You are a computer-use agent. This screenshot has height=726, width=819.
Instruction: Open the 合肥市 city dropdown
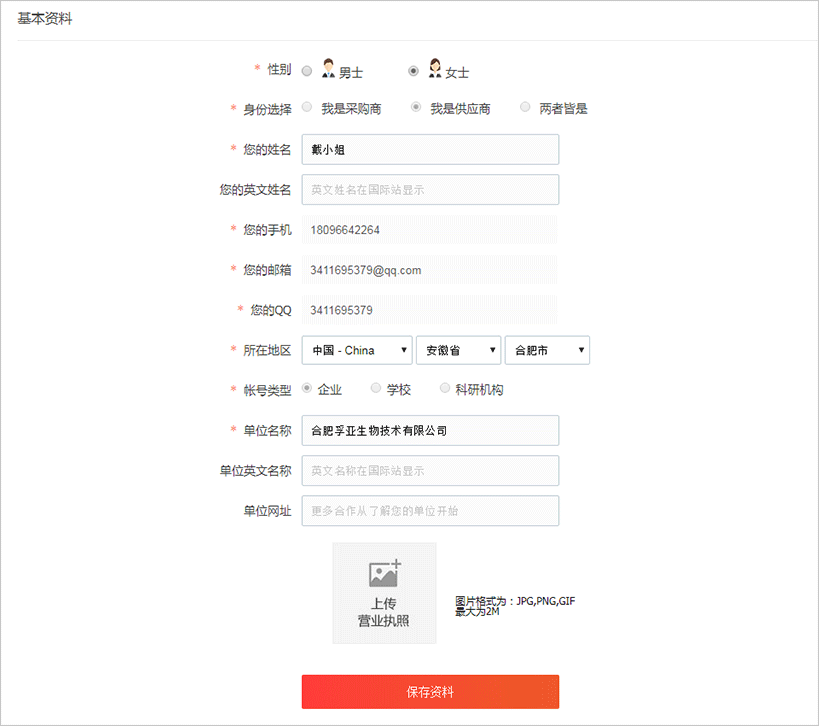tap(547, 350)
